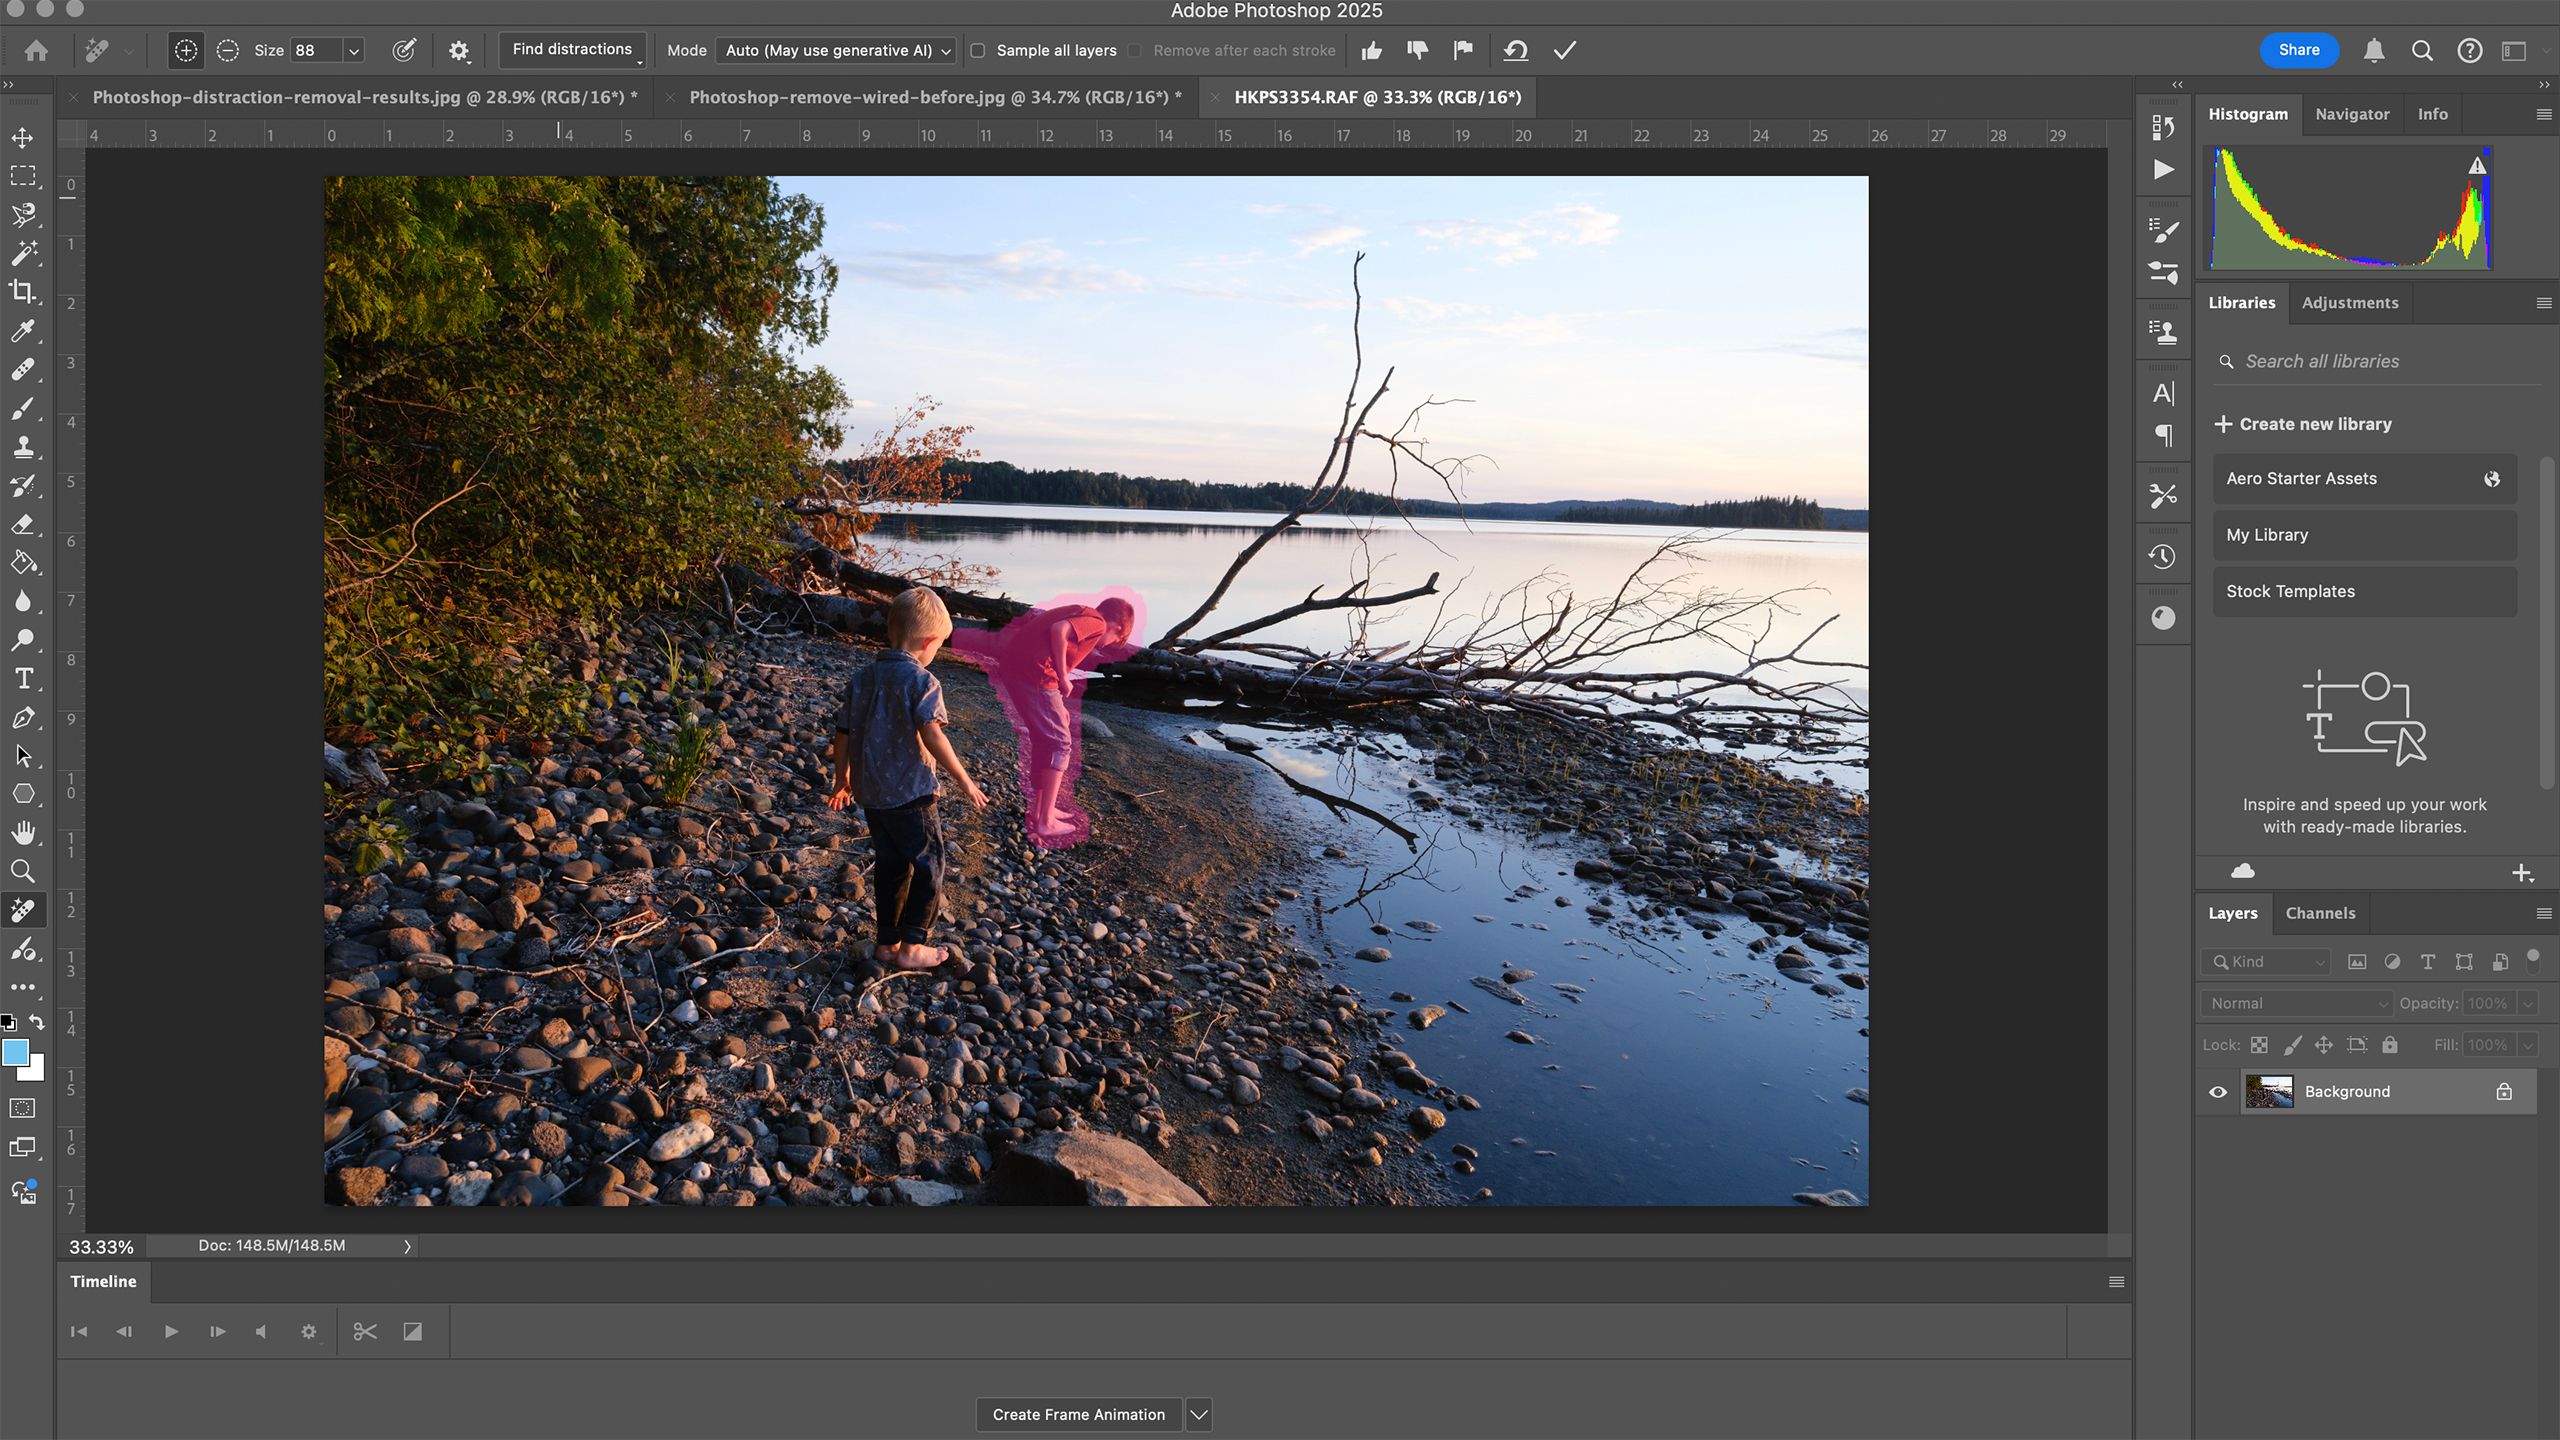Screen dimensions: 2560x1440
Task: Click the Histogram tab
Action: [2247, 113]
